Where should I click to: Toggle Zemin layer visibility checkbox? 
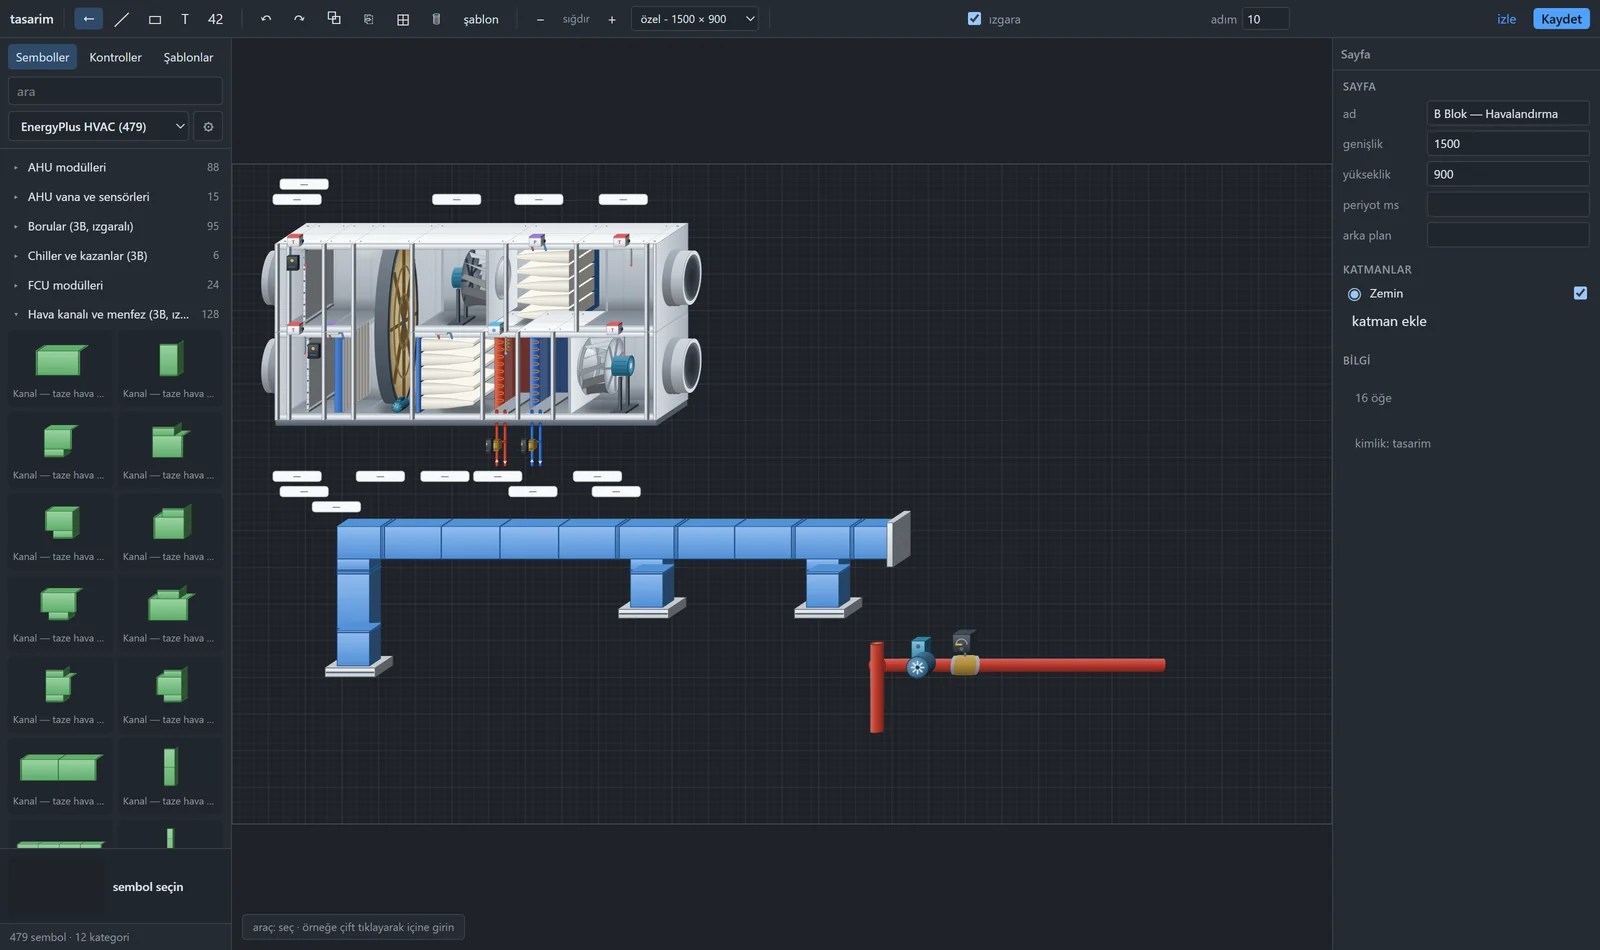pyautogui.click(x=1580, y=293)
